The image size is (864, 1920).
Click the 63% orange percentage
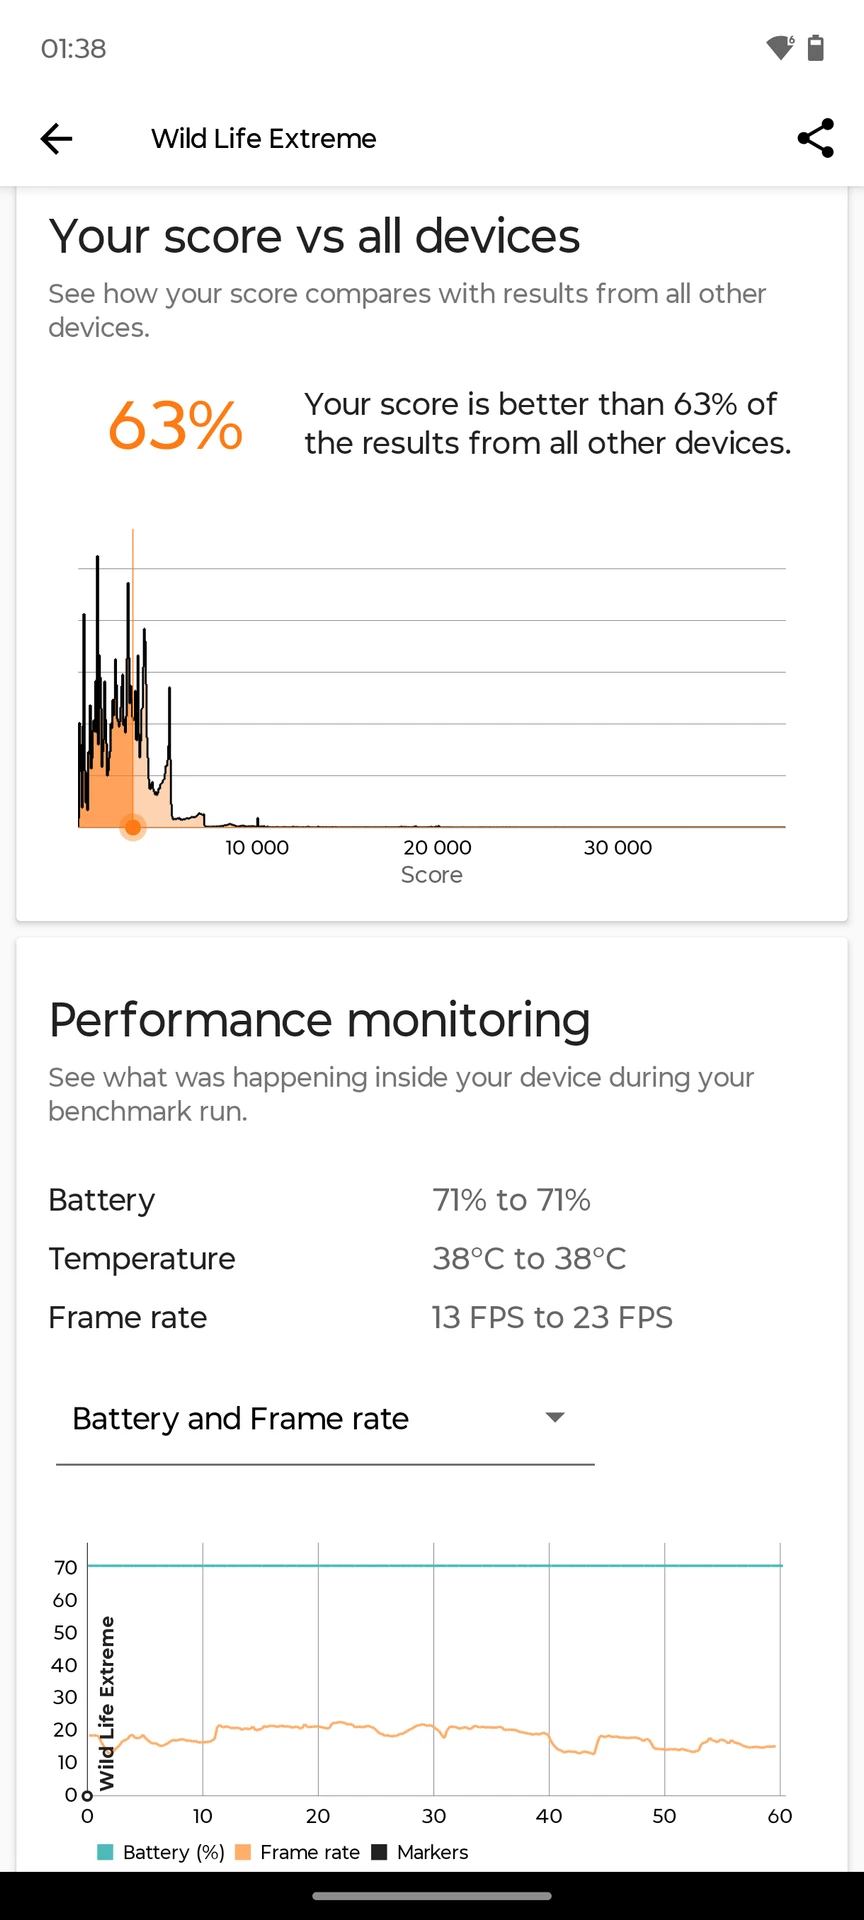[175, 425]
